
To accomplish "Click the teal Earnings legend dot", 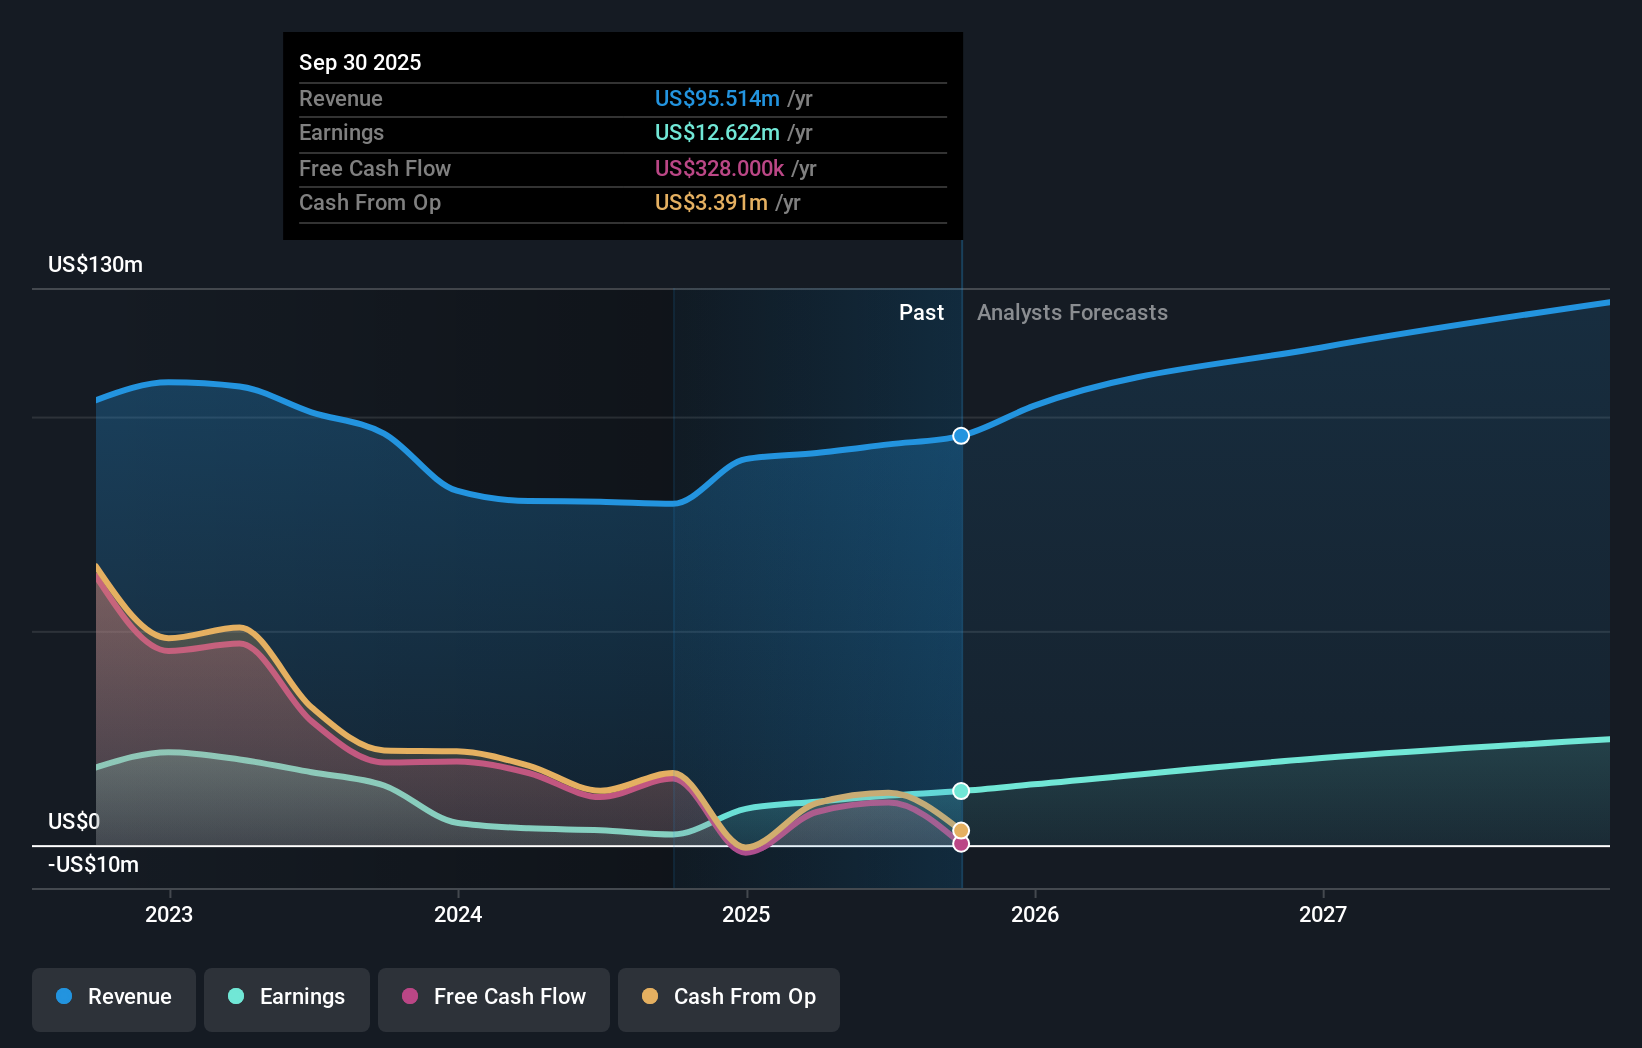I will click(234, 997).
